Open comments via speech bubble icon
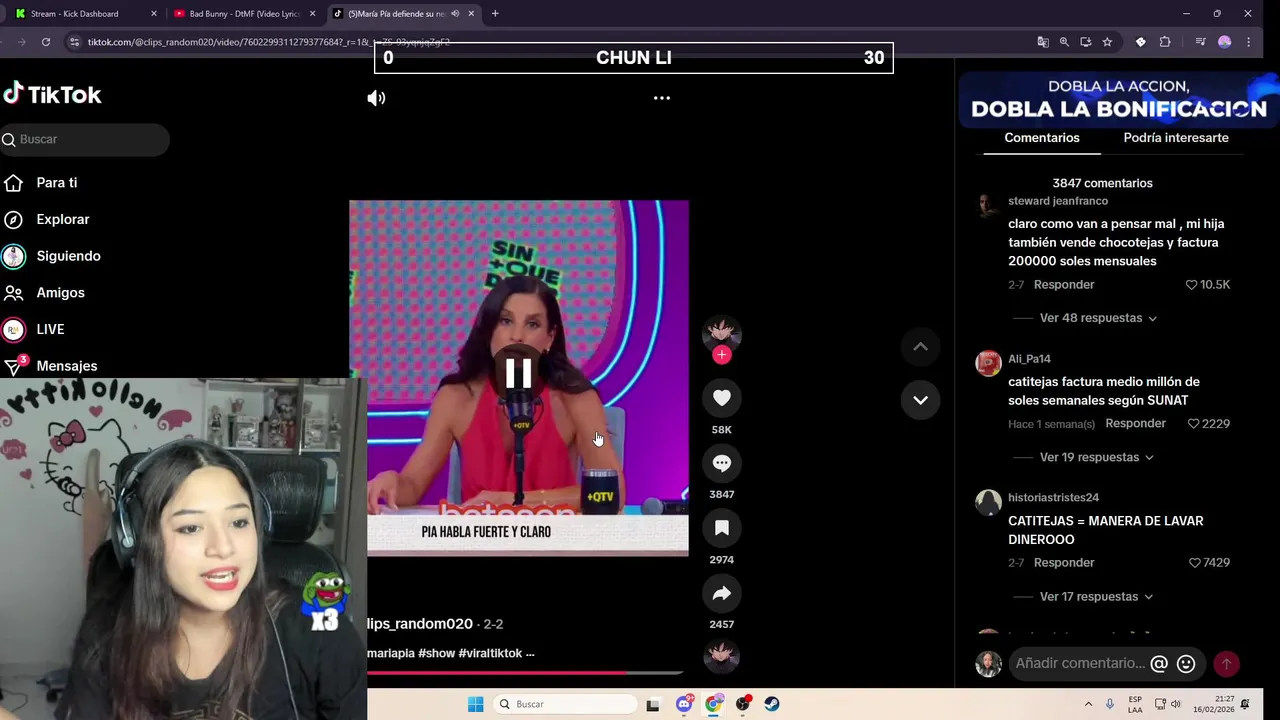Screen dimensions: 1280x720 point(721,463)
